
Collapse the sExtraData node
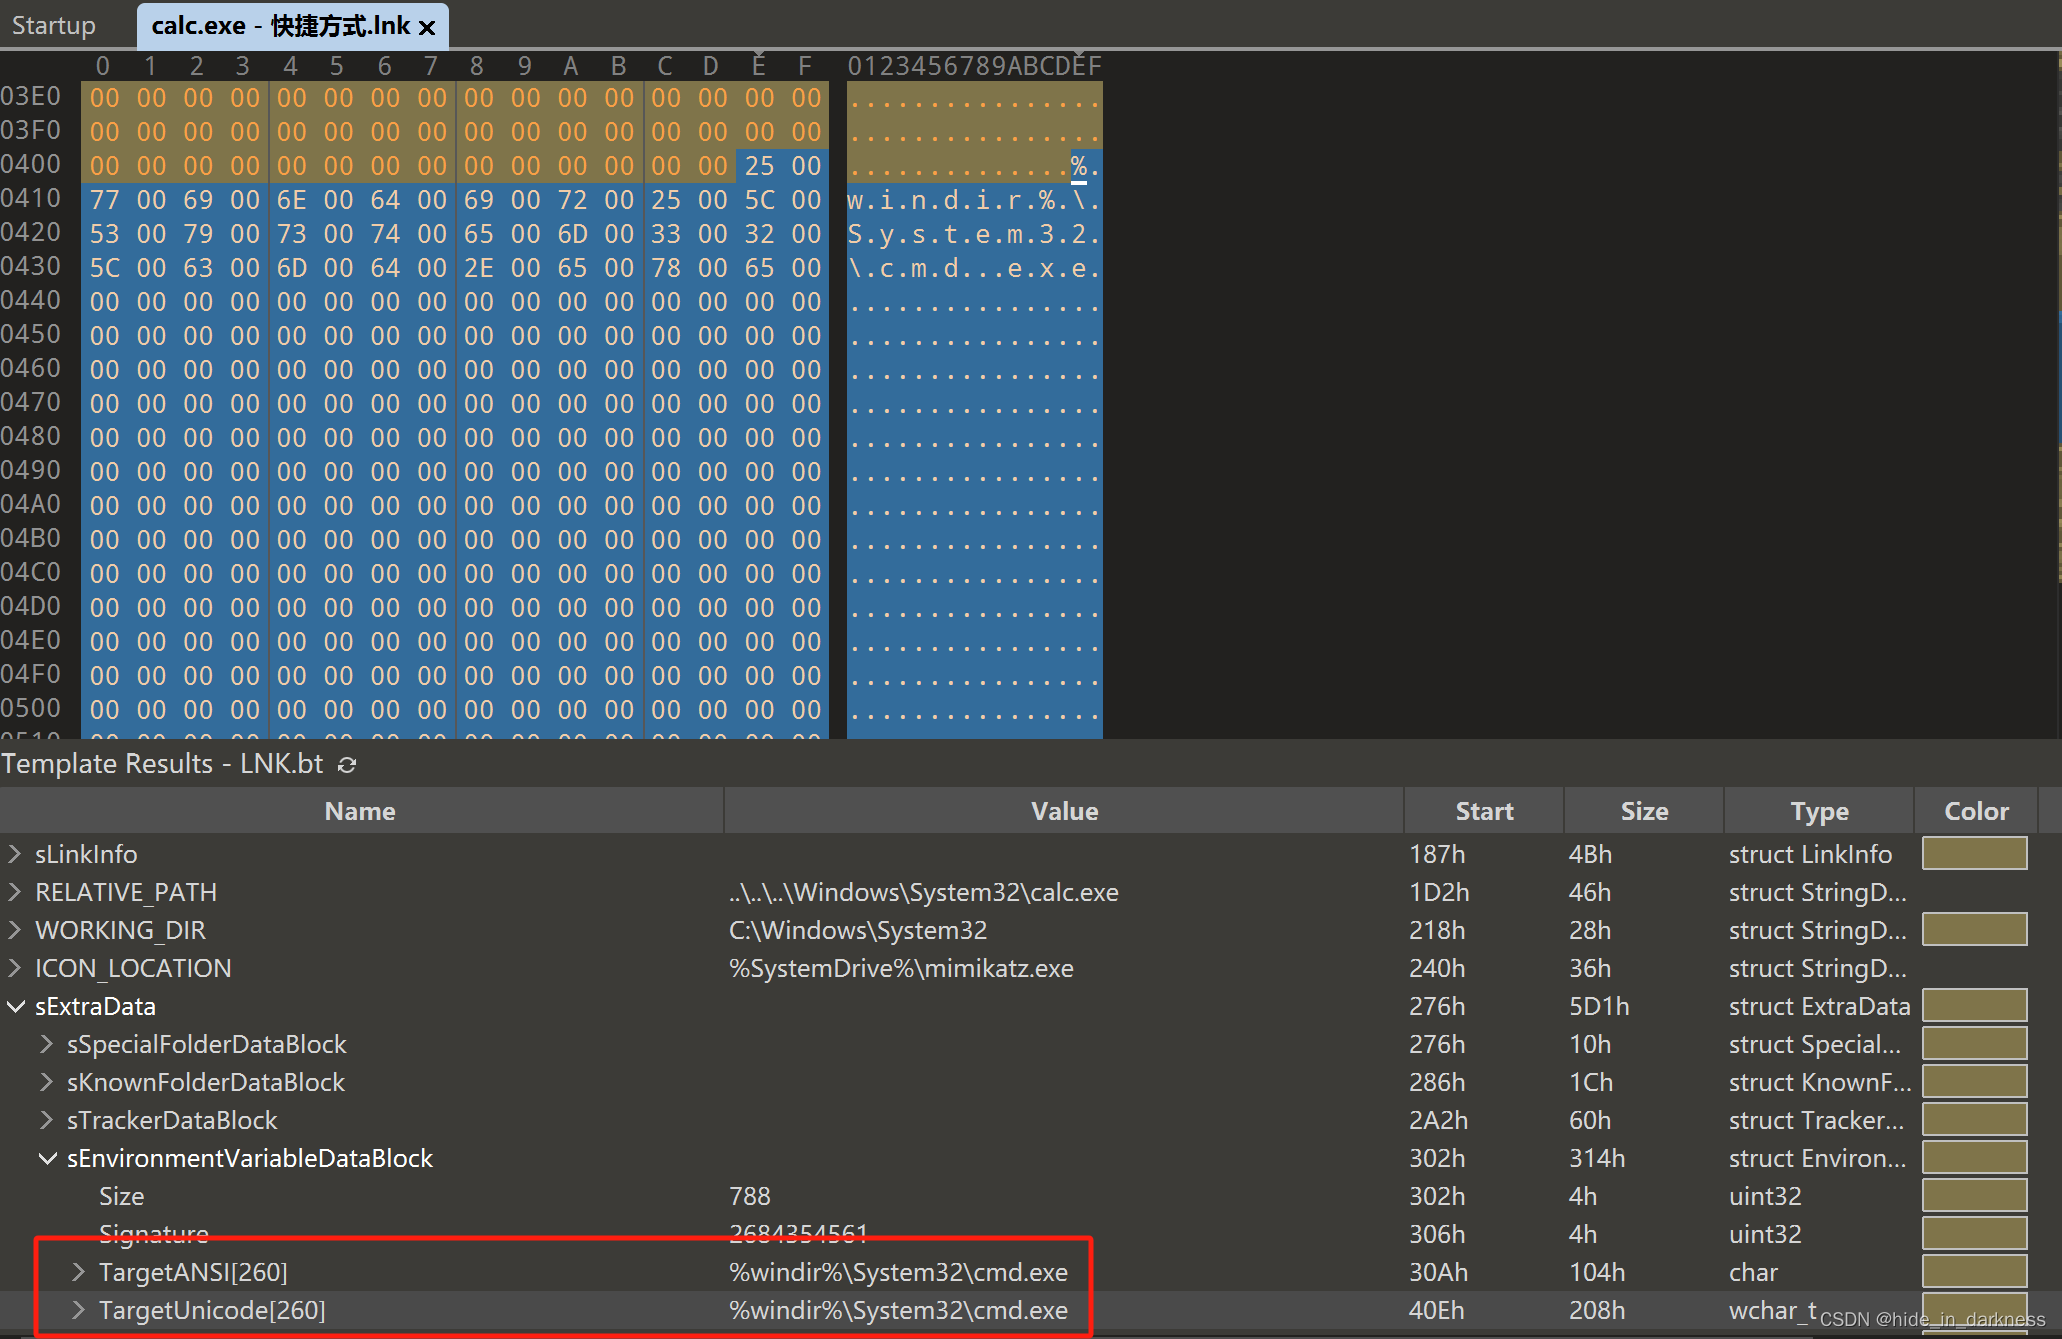click(15, 1006)
